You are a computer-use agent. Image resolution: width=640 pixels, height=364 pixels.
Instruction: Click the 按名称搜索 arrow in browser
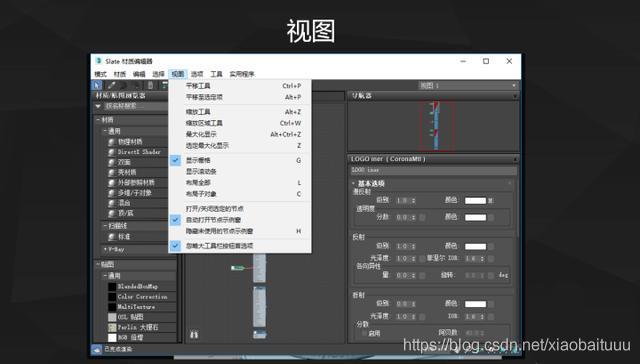point(98,106)
